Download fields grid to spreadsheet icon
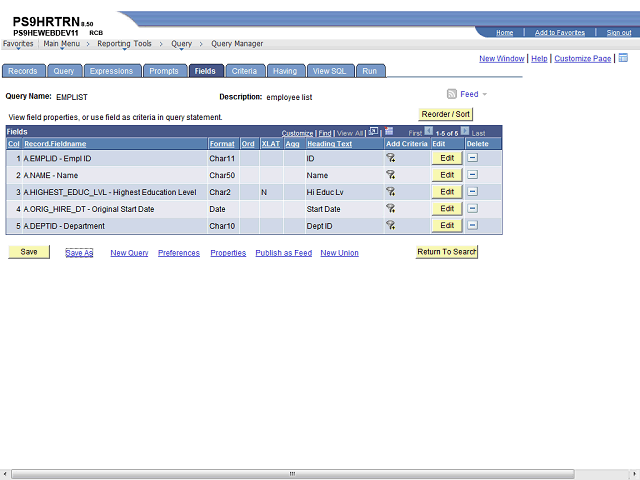640x480 pixels. (390, 132)
